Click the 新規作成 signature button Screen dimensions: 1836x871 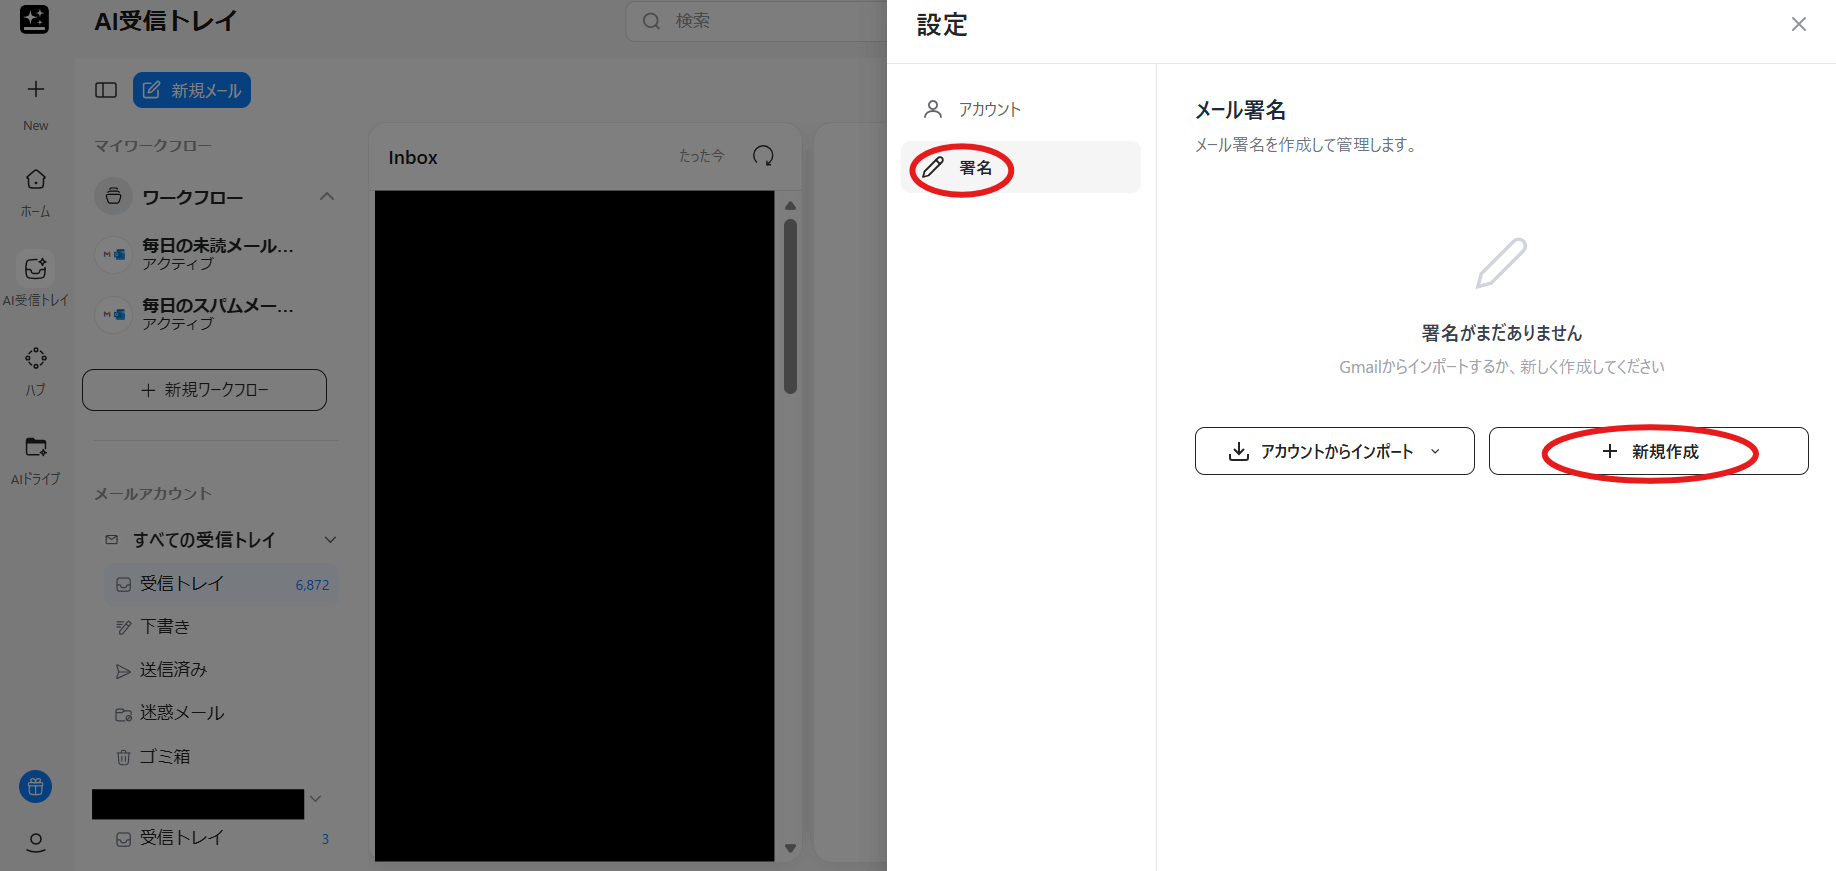point(1648,451)
